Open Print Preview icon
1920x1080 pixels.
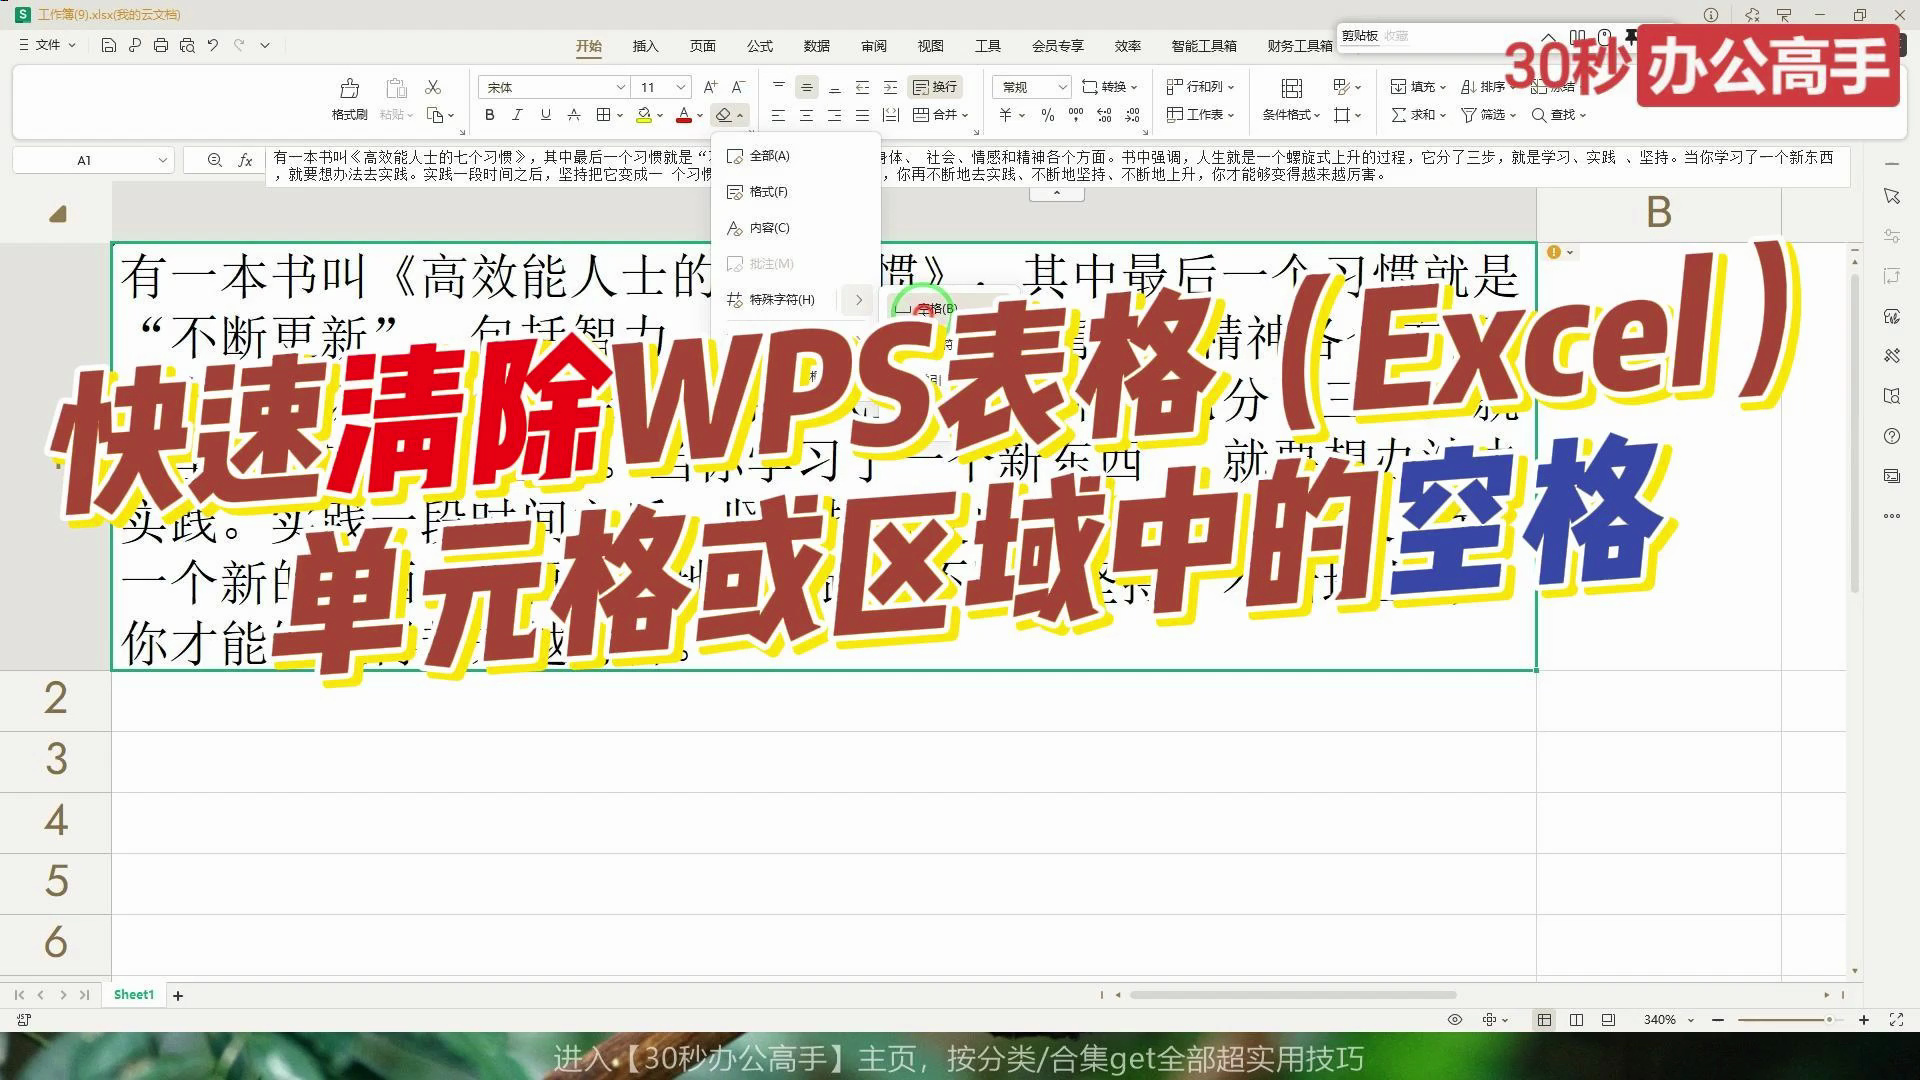[187, 45]
